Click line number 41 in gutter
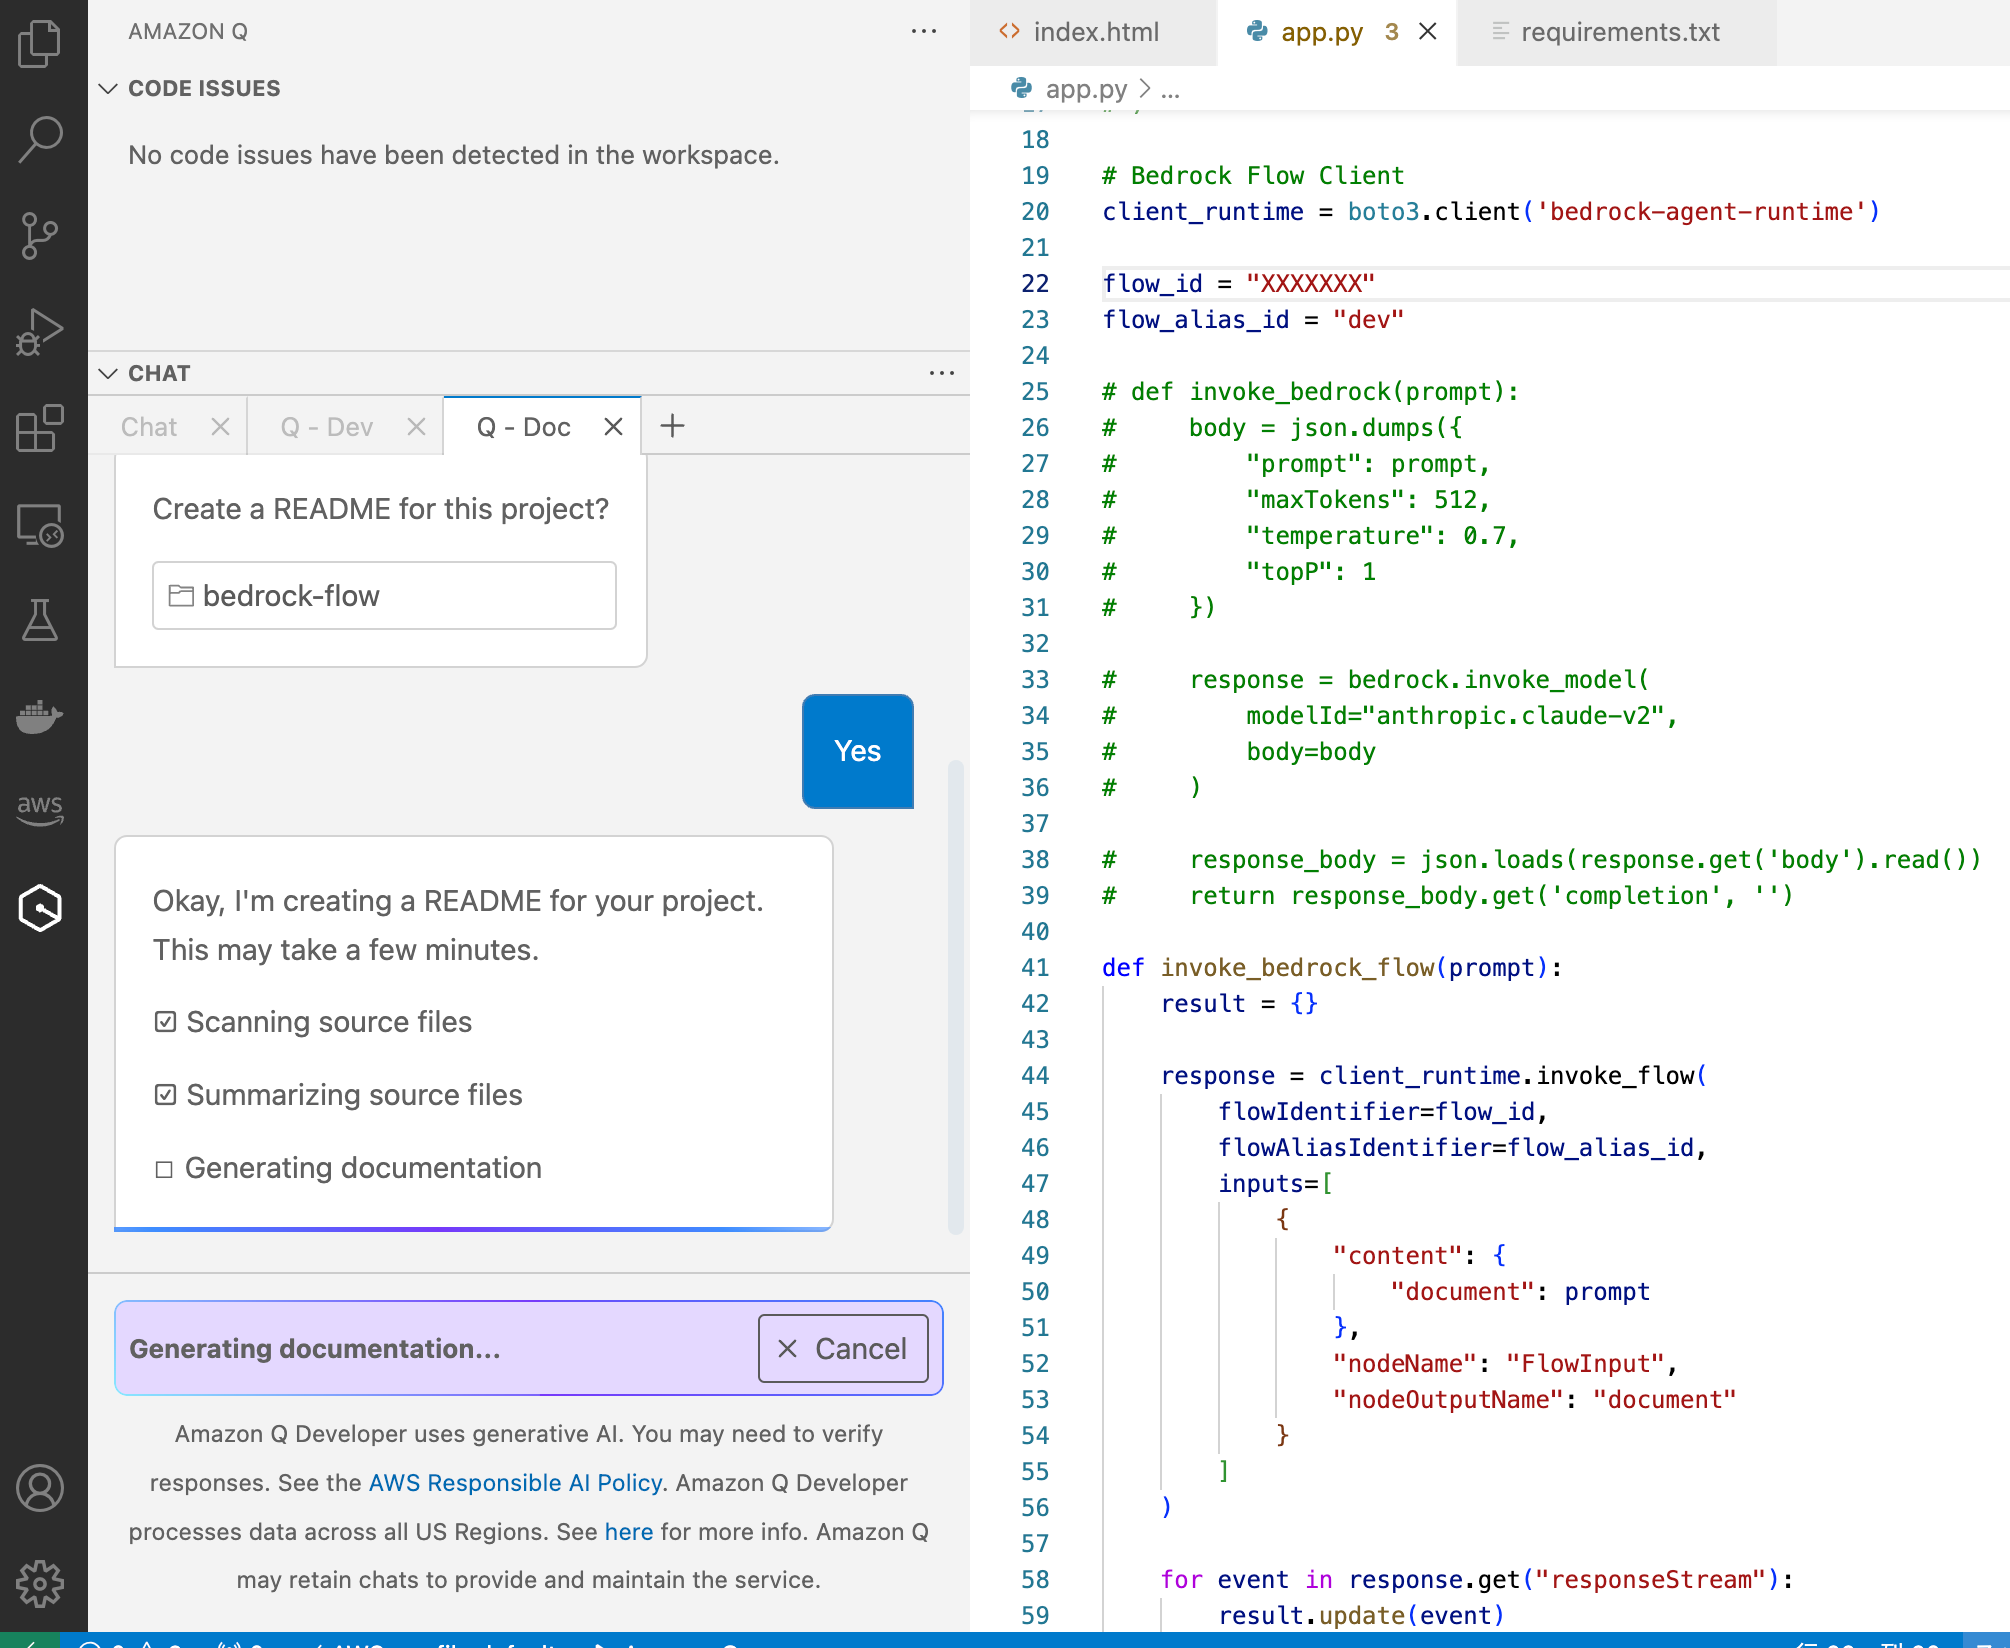The height and width of the screenshot is (1648, 2010). [x=1035, y=968]
